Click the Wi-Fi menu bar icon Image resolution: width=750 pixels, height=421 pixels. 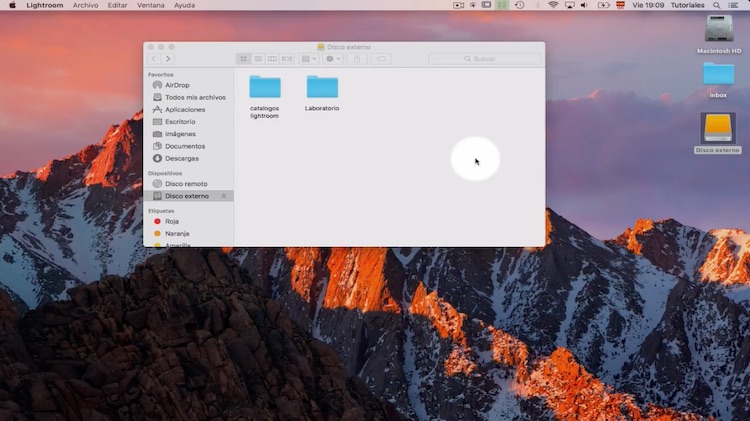tap(553, 5)
